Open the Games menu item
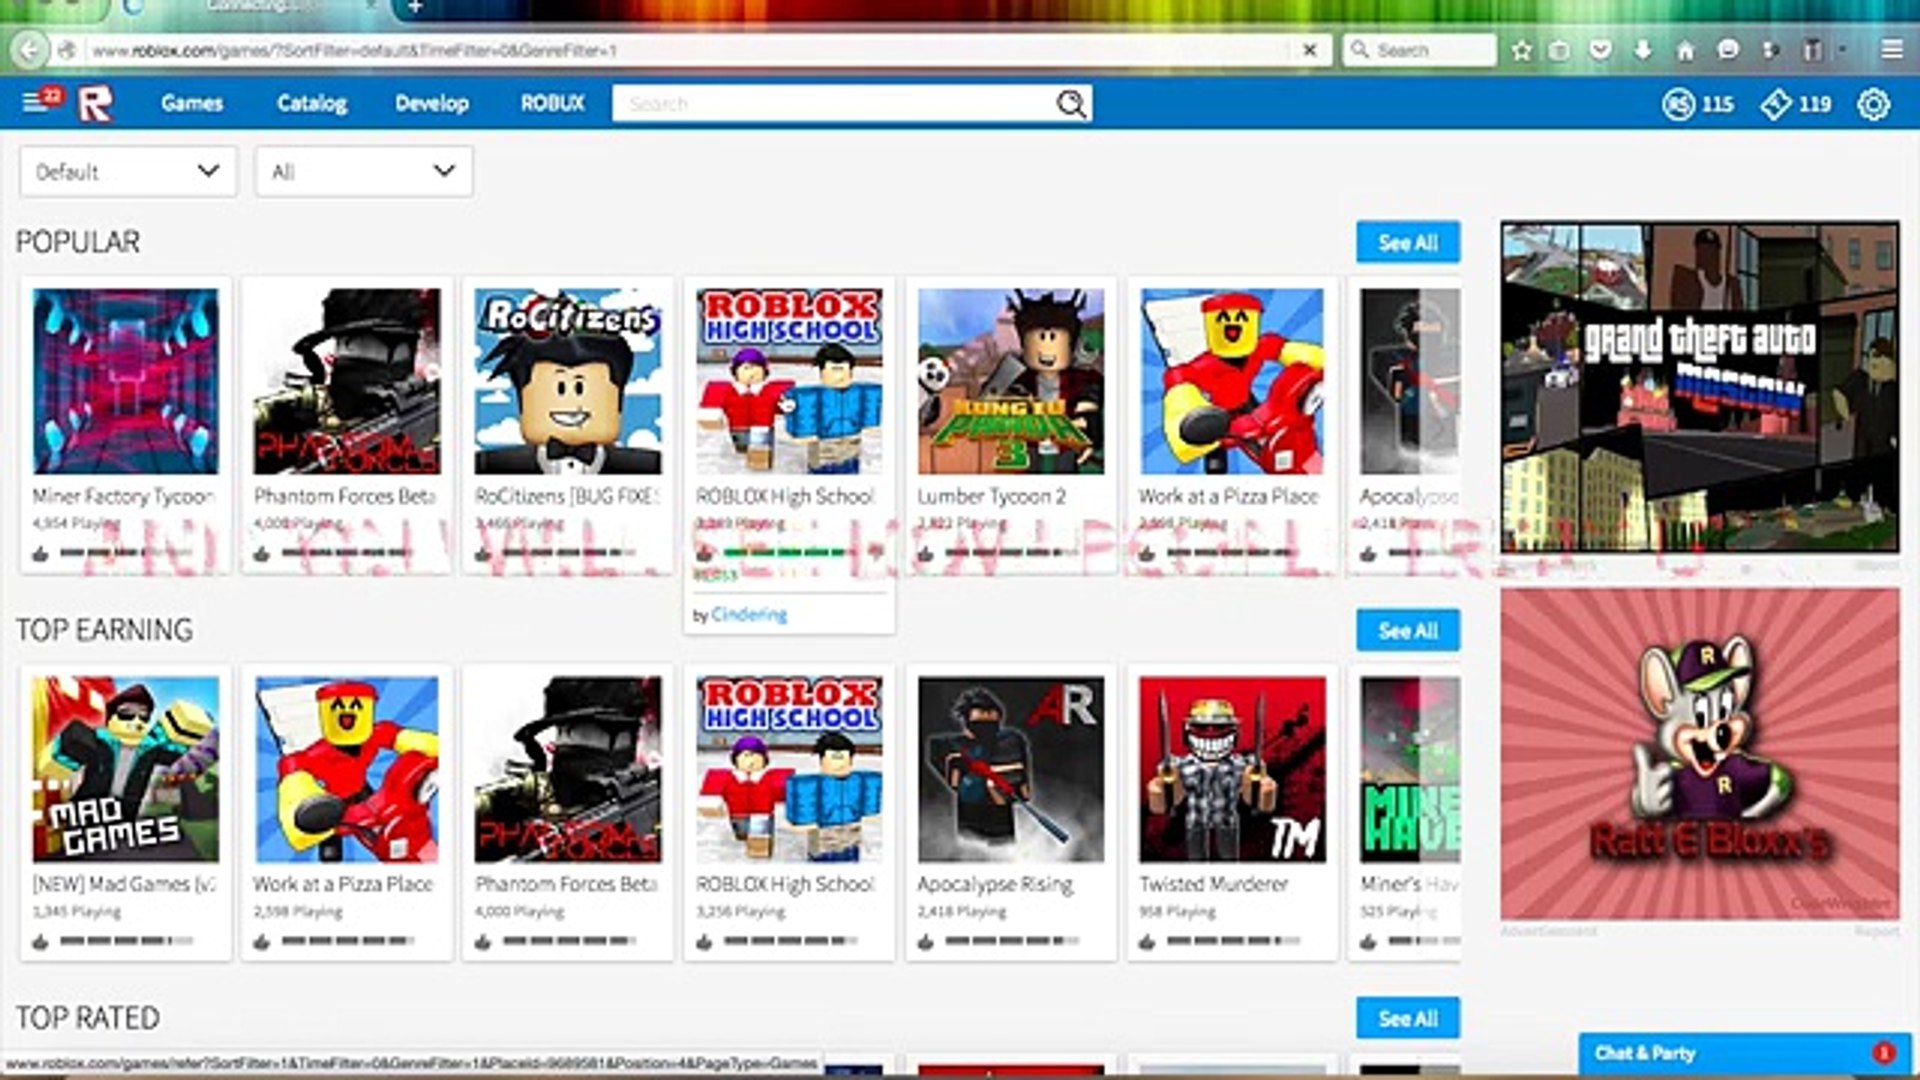 [192, 103]
